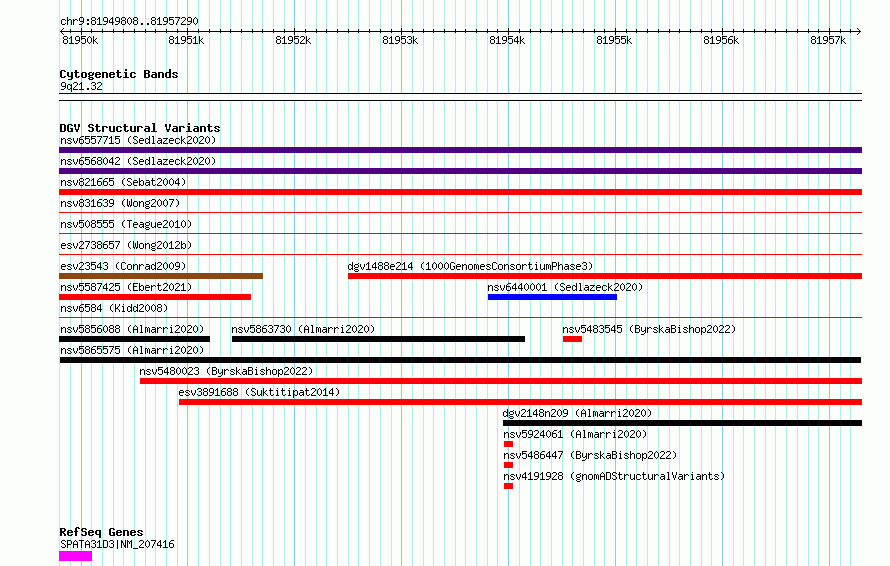
Task: Click the purple bar under nsv6568042
Action: [x=460, y=171]
